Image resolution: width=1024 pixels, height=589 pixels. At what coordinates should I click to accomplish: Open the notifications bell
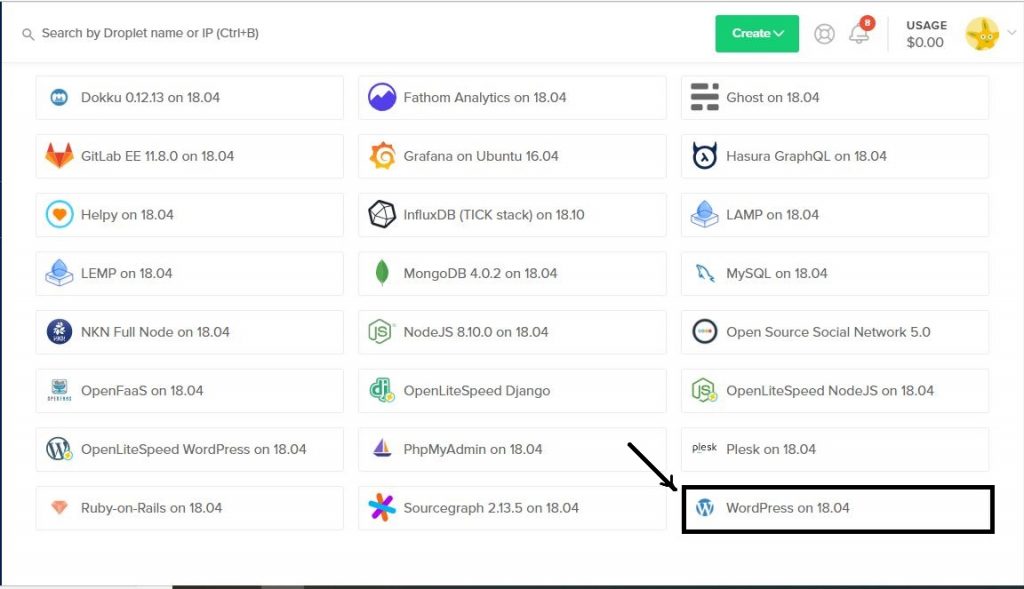tap(859, 33)
